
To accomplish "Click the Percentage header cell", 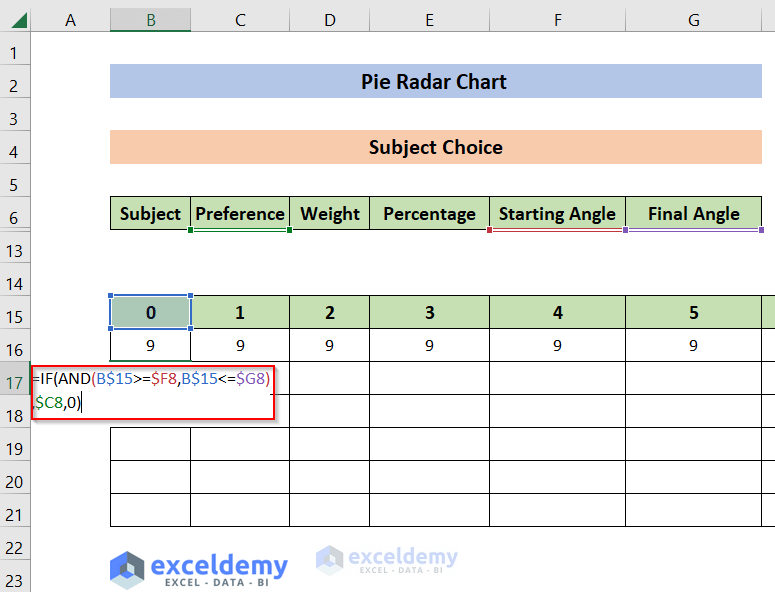I will click(429, 214).
